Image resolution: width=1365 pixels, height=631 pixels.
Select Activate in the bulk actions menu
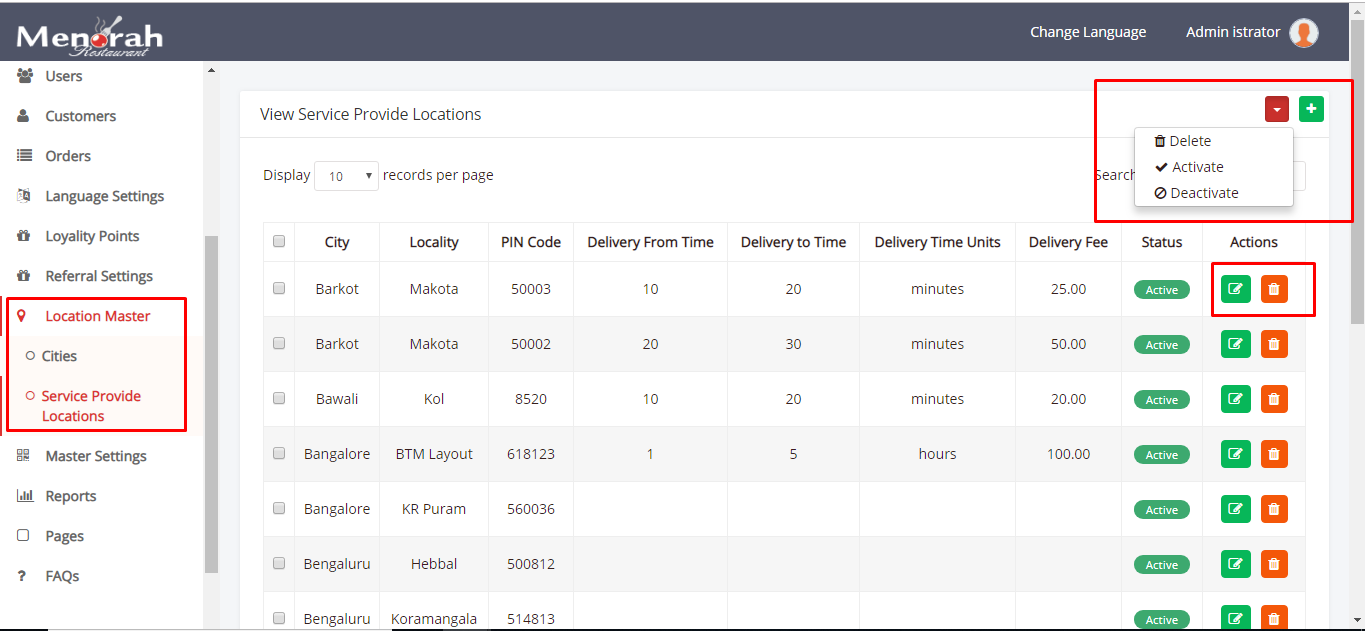(1197, 167)
